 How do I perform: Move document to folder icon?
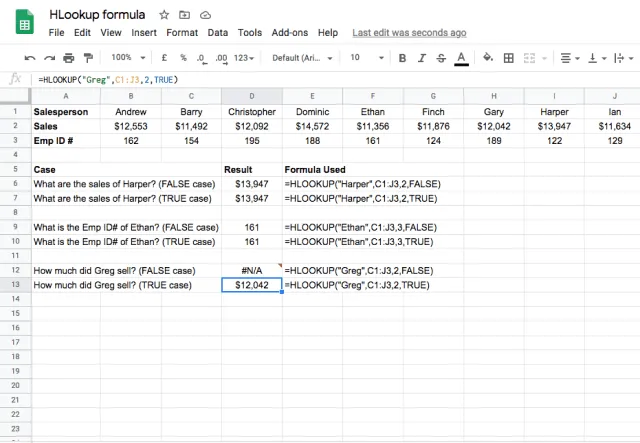(184, 15)
